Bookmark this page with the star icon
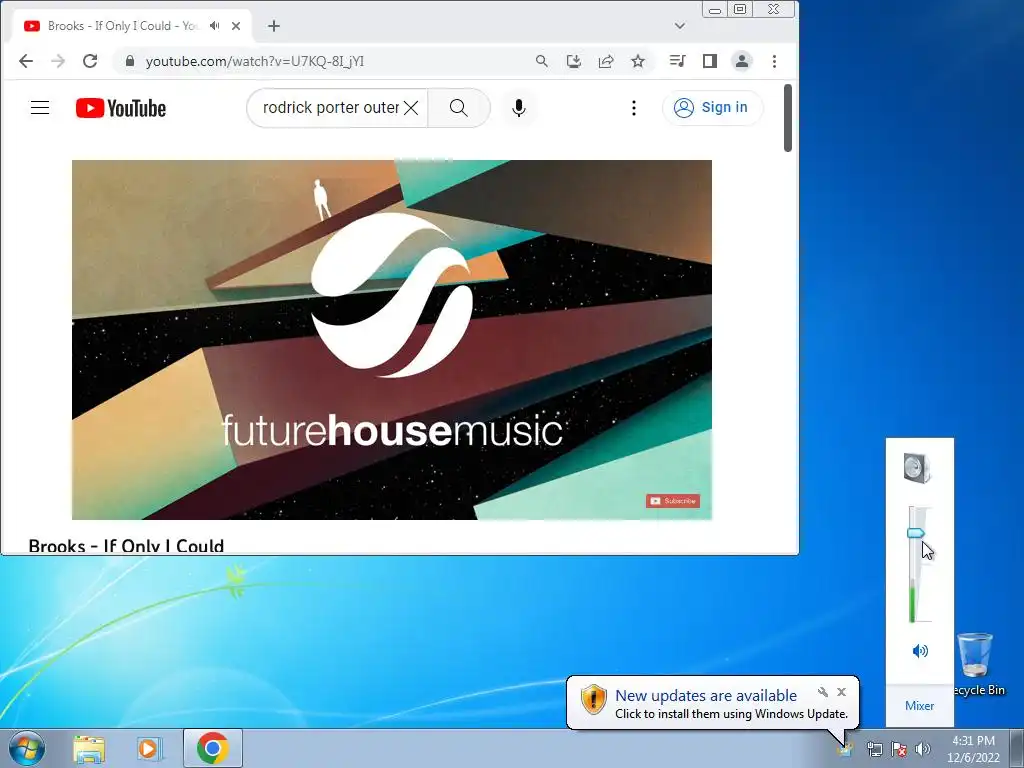The height and width of the screenshot is (768, 1024). click(638, 61)
